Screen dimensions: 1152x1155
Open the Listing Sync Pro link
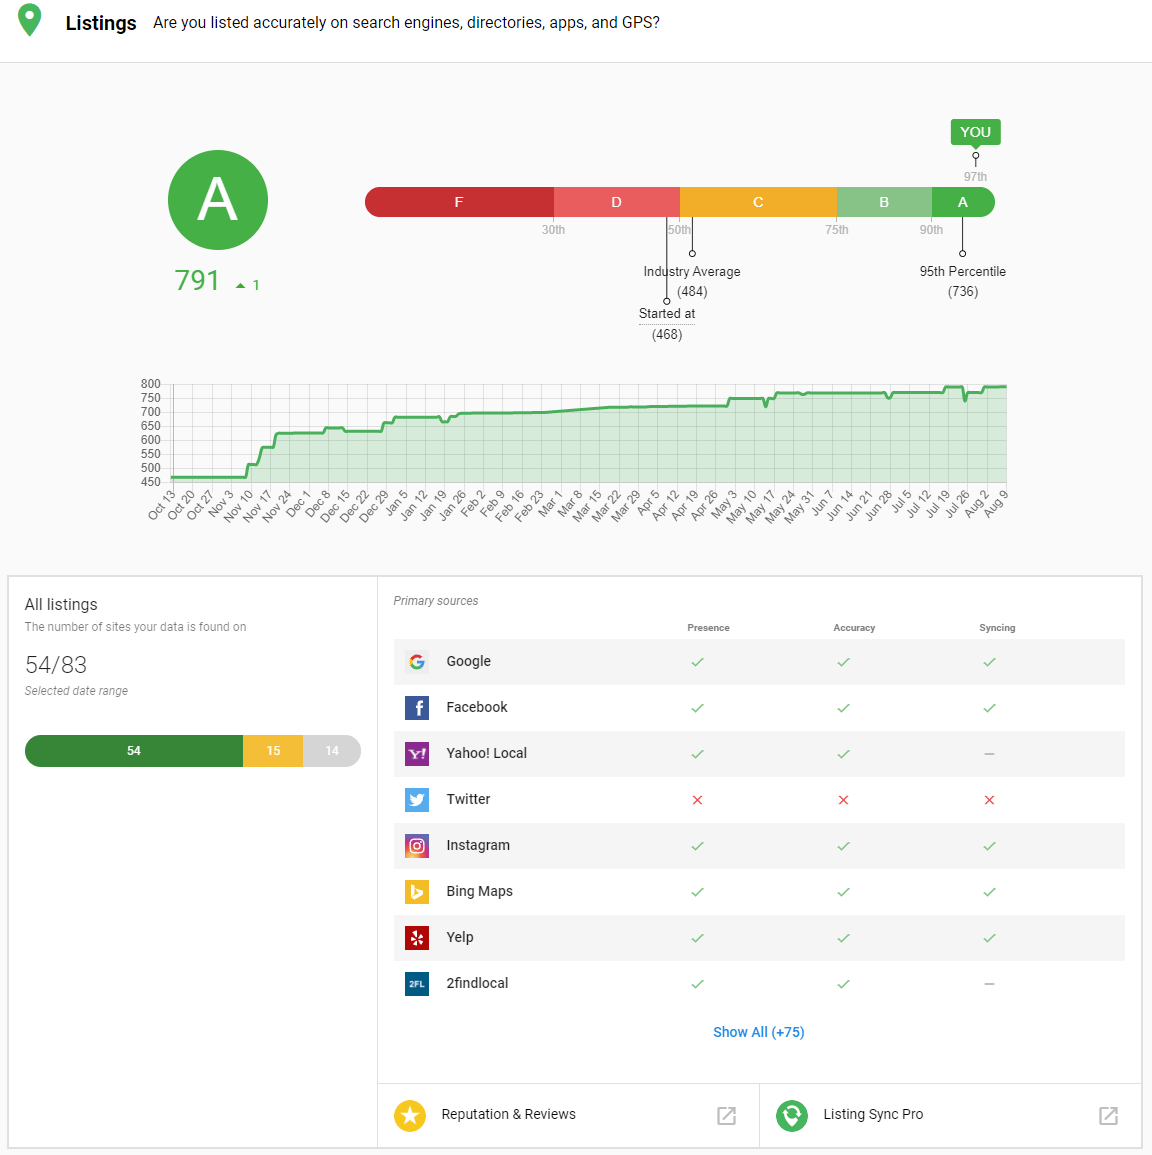click(x=873, y=1114)
